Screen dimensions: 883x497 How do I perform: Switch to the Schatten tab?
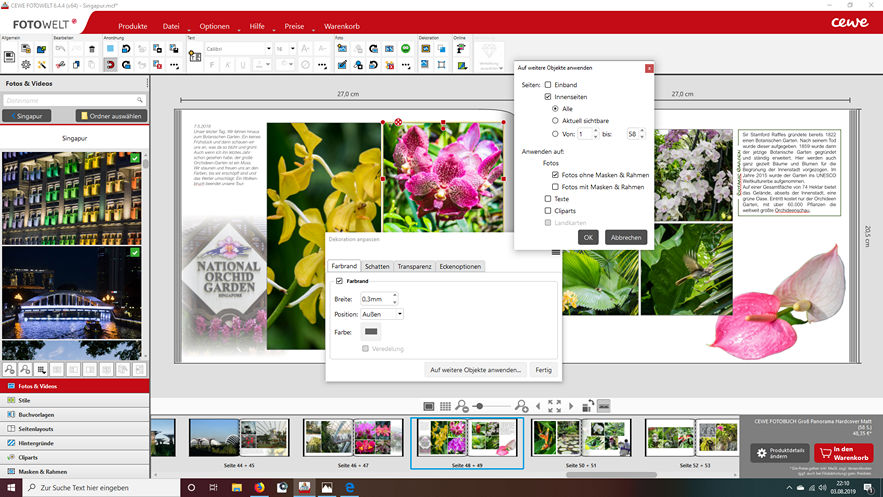pyautogui.click(x=377, y=267)
